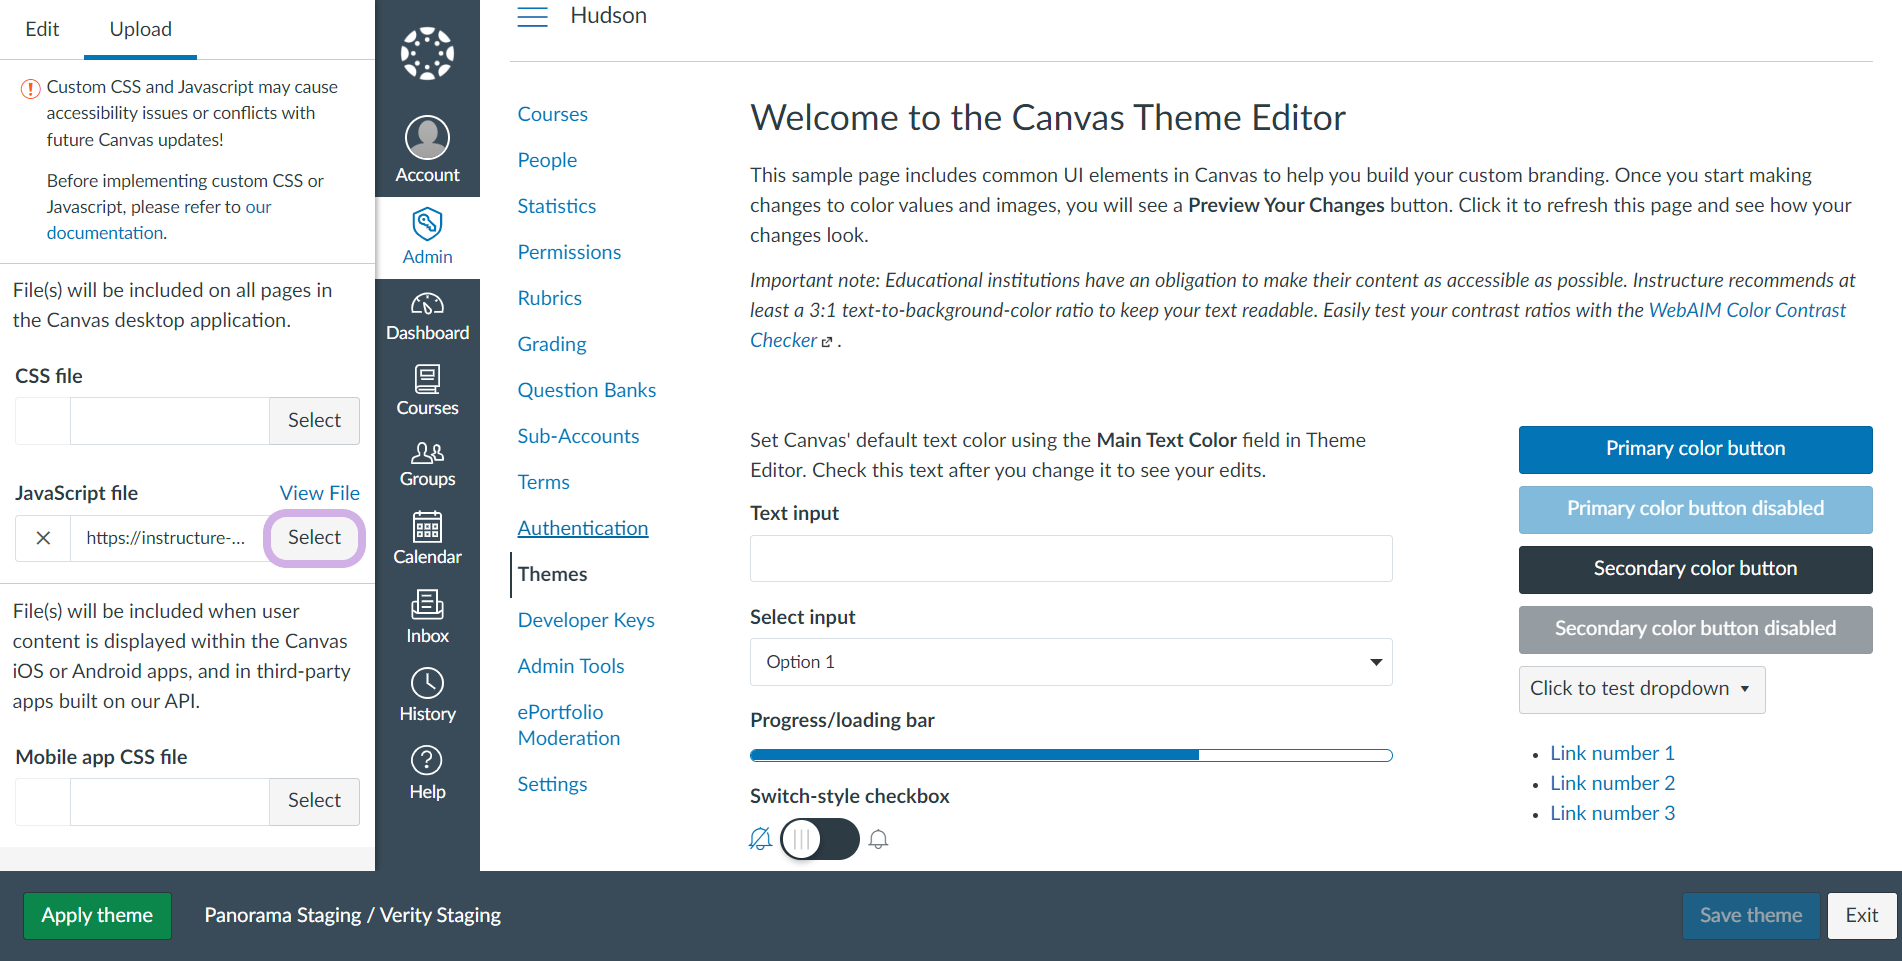Click the muted bell icon
Image resolution: width=1902 pixels, height=961 pixels.
coord(760,839)
